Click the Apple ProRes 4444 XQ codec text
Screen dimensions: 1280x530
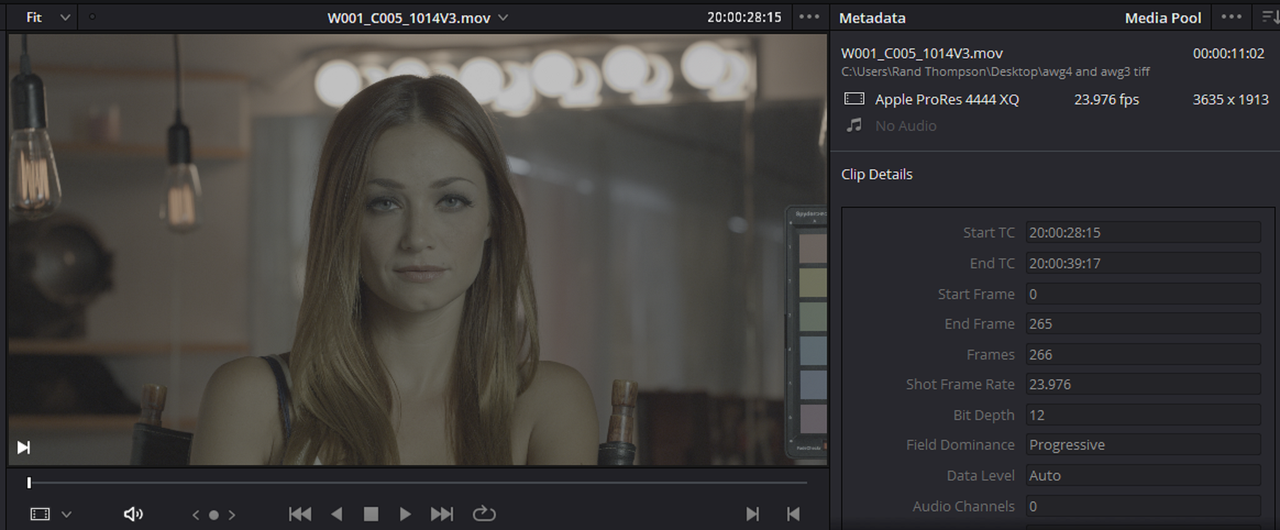click(947, 99)
